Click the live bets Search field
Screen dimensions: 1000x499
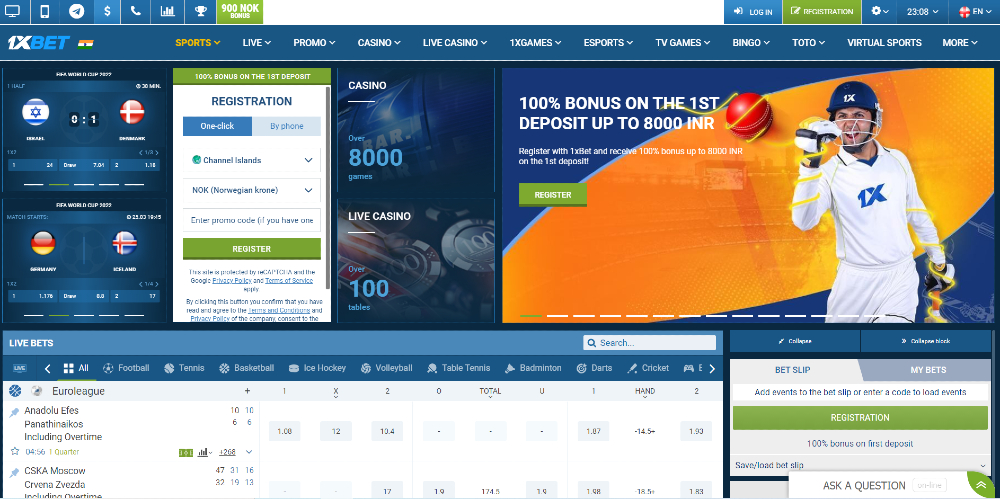[649, 343]
